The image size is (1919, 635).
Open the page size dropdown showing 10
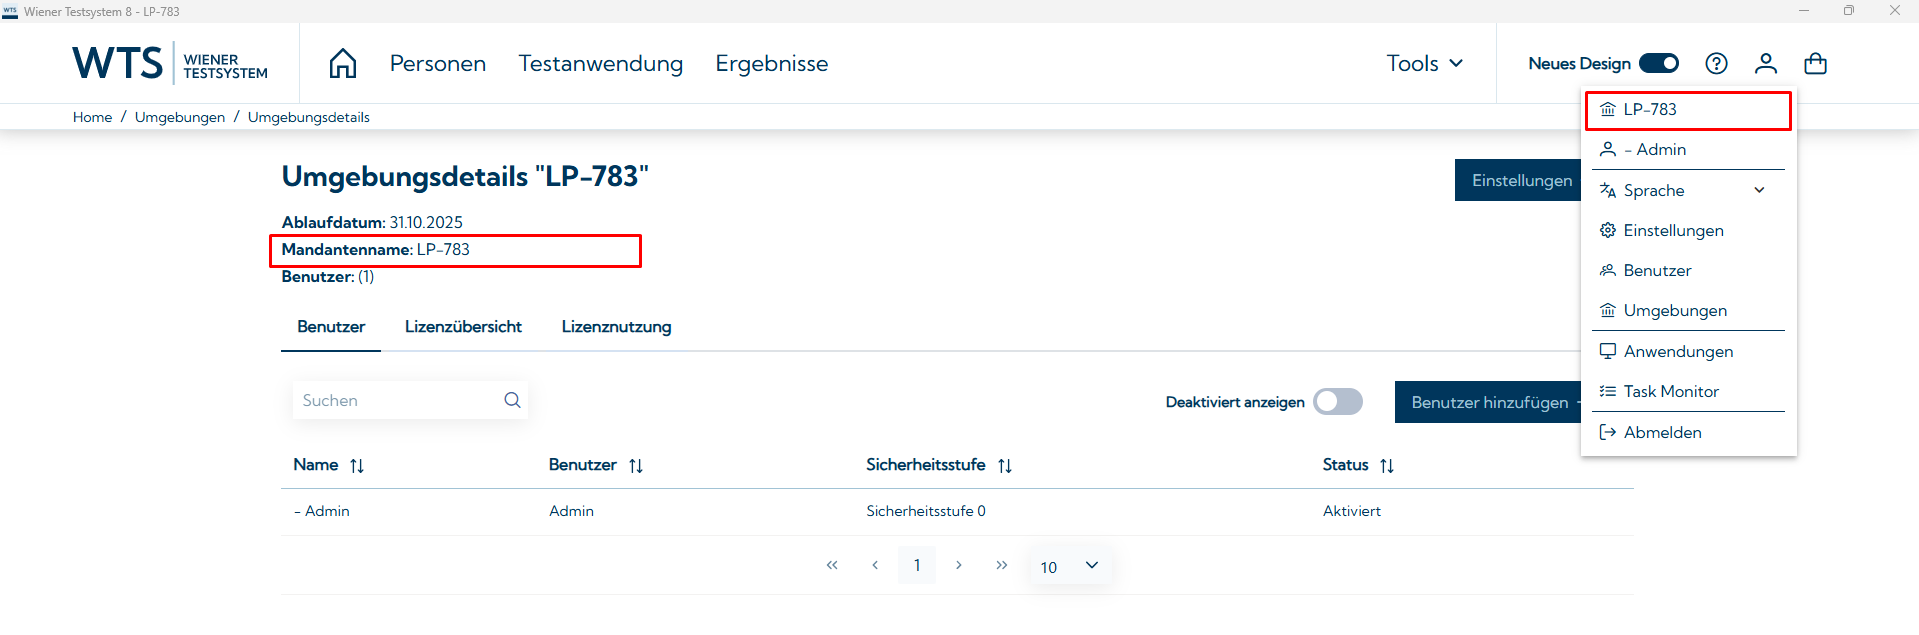tap(1069, 565)
